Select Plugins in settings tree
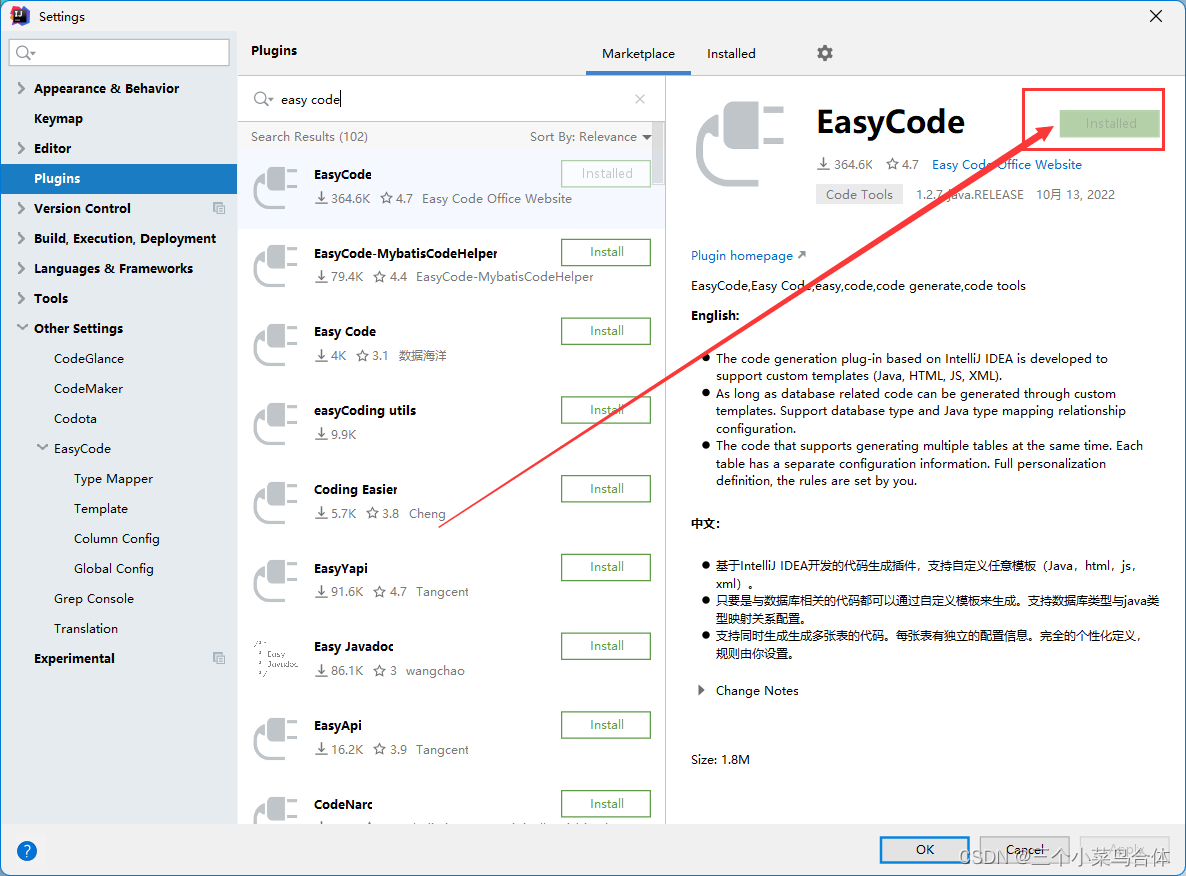Viewport: 1186px width, 876px height. [x=119, y=179]
